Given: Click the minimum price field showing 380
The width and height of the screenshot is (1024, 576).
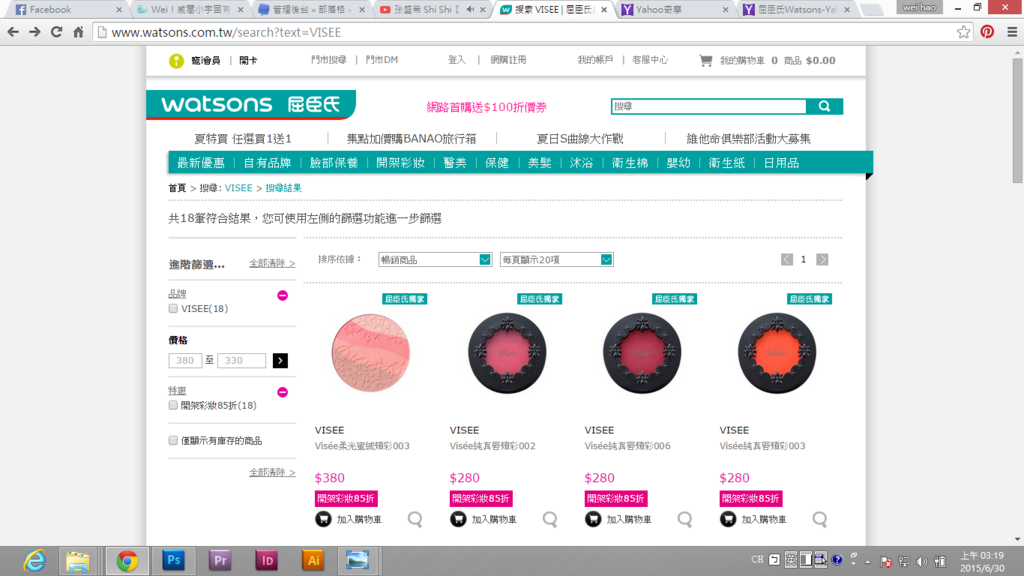Looking at the screenshot, I should click(185, 360).
